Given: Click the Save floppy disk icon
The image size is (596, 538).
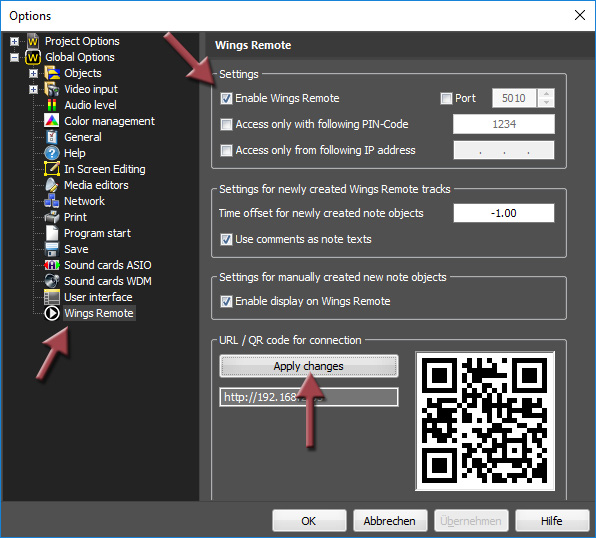Looking at the screenshot, I should point(52,249).
